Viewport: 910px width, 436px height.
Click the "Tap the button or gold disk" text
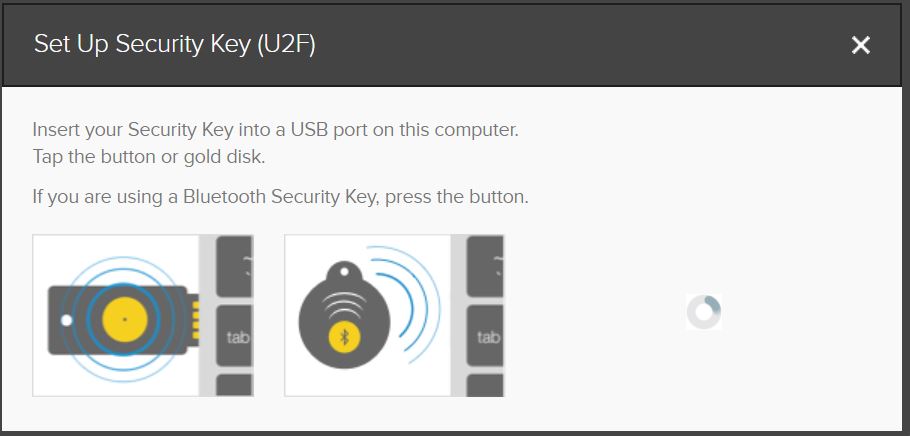click(148, 157)
